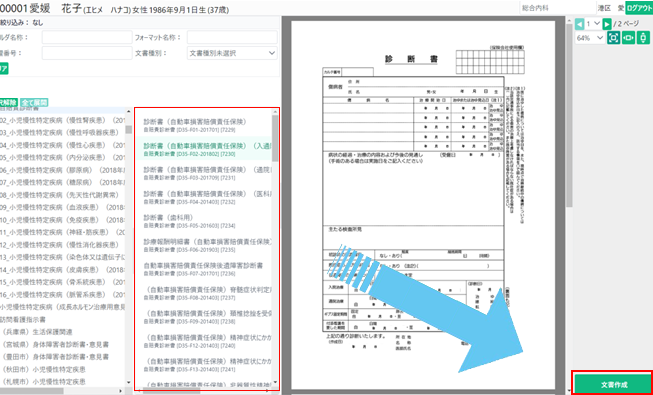Open the 64% zoom dropdown
This screenshot has width=653, height=395.
590,38
